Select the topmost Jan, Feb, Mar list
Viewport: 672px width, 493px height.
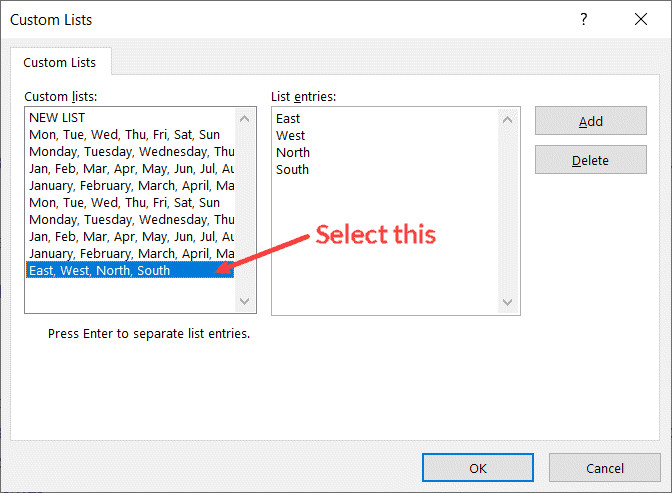[x=130, y=169]
